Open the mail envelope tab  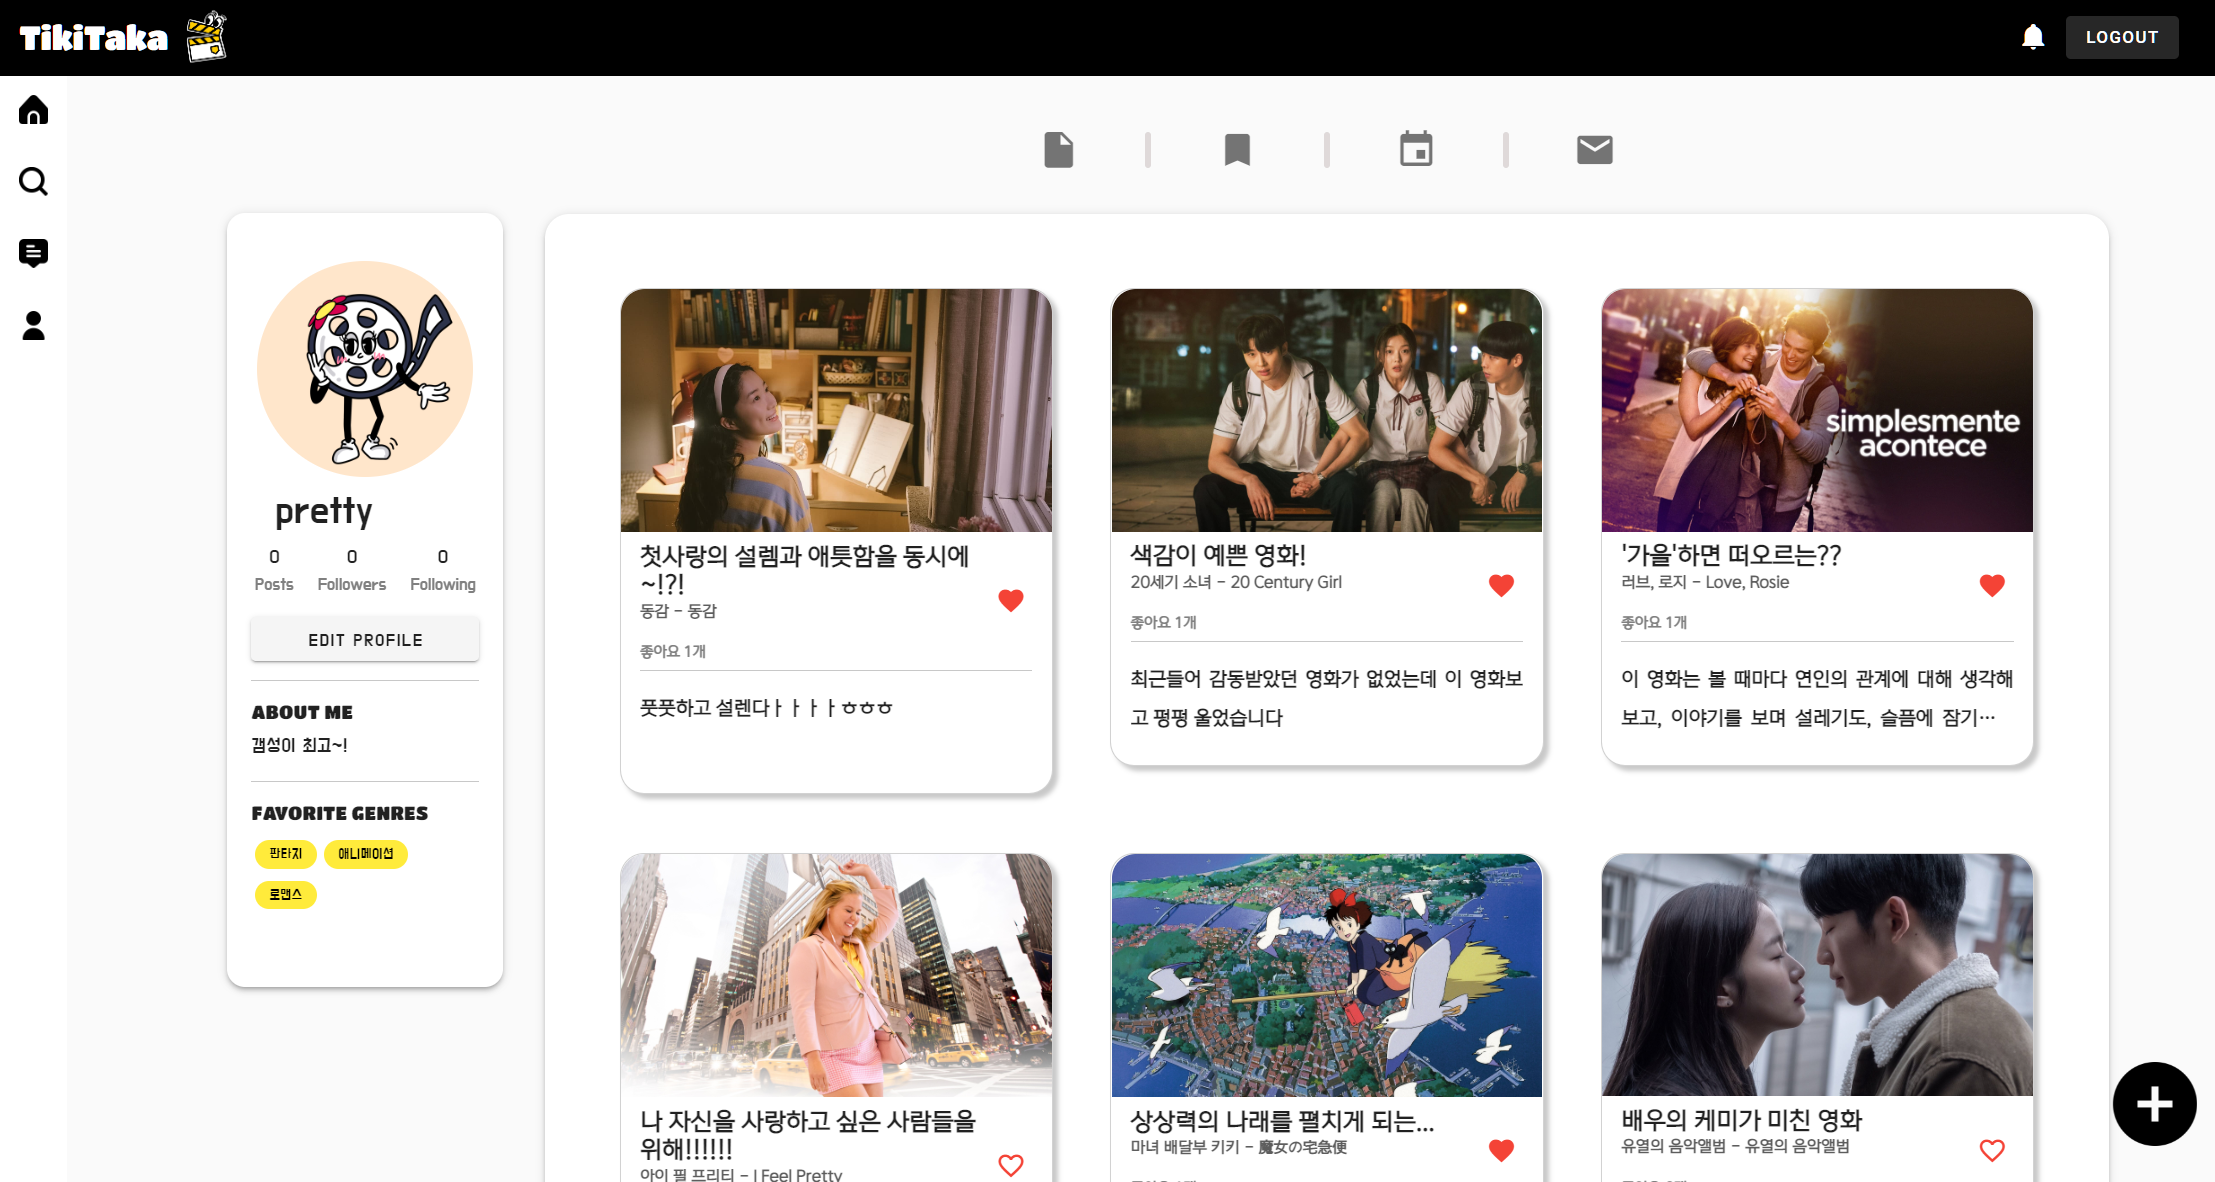(x=1594, y=150)
